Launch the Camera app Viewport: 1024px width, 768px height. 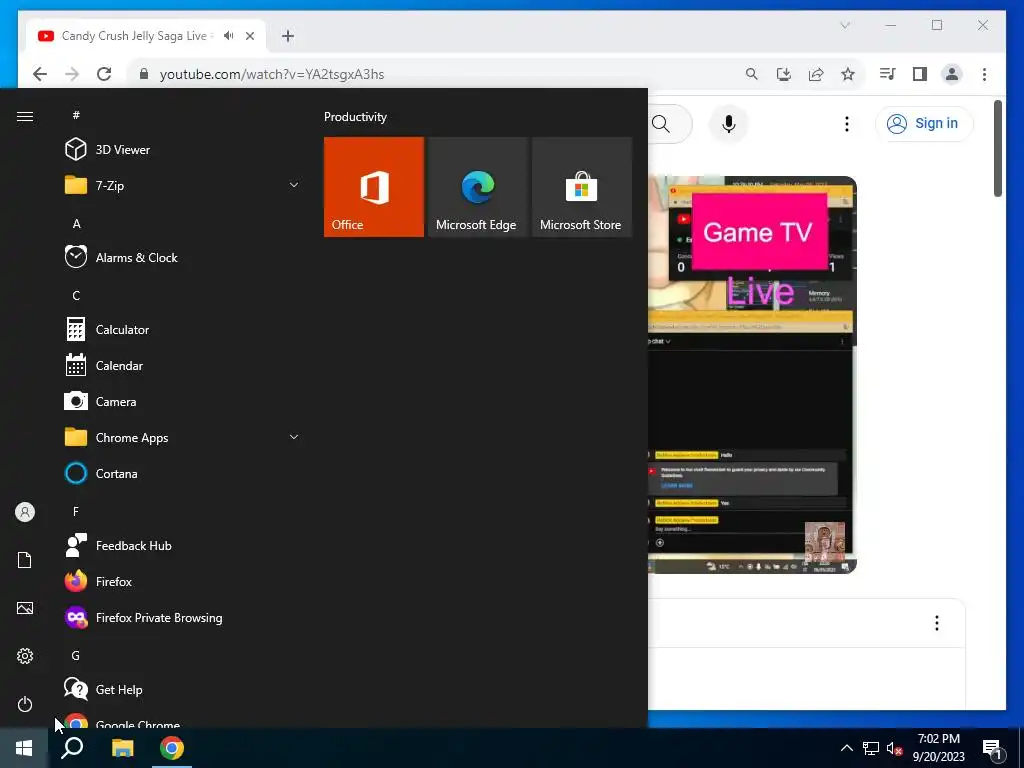pos(183,402)
